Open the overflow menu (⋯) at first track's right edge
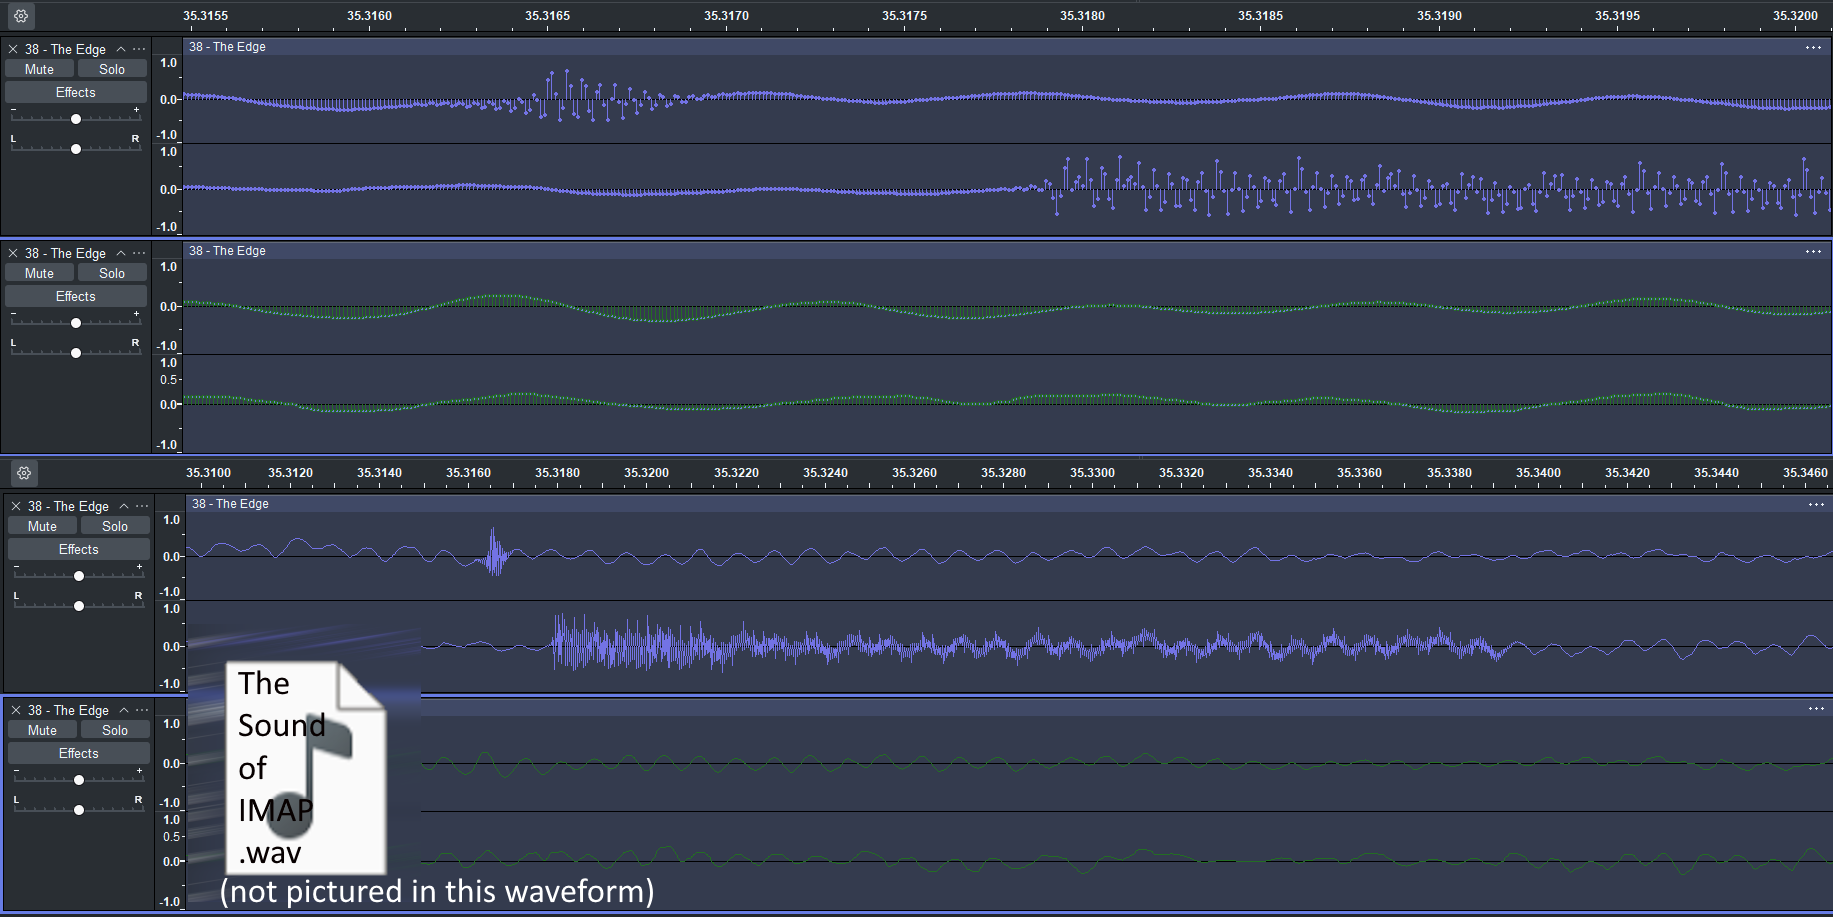 [x=1813, y=47]
